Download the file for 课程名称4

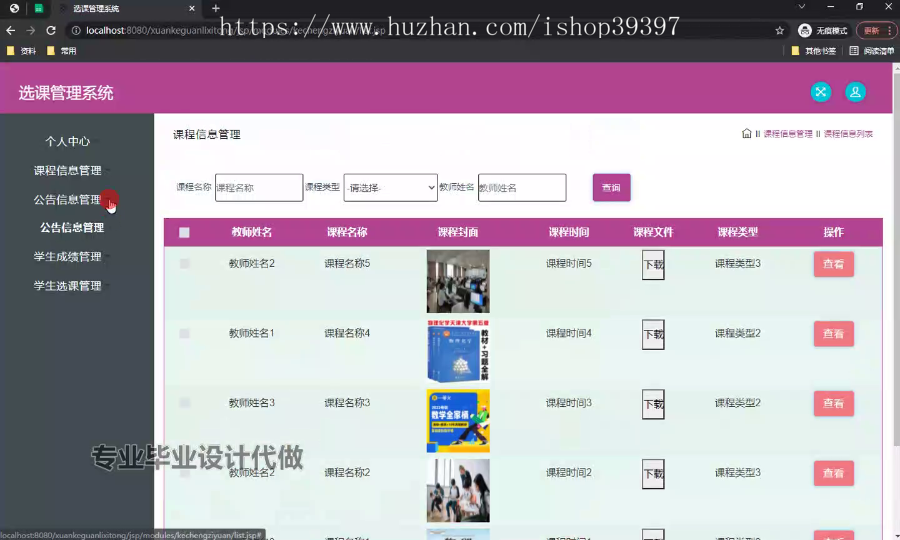653,335
